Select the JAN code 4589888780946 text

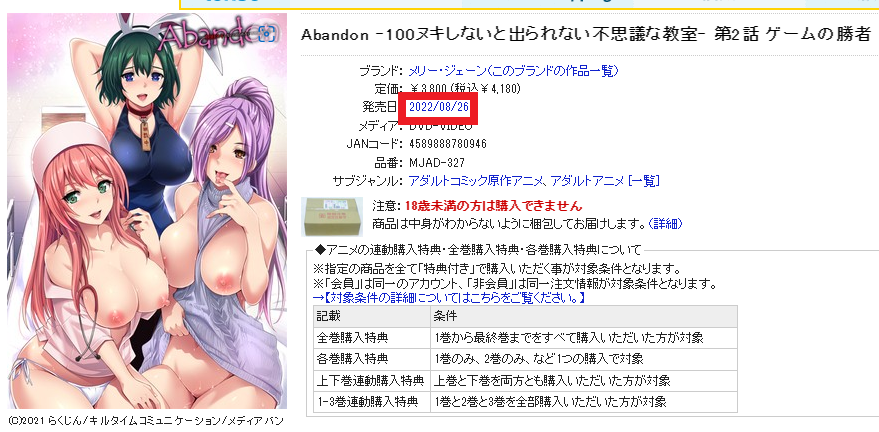[x=448, y=144]
